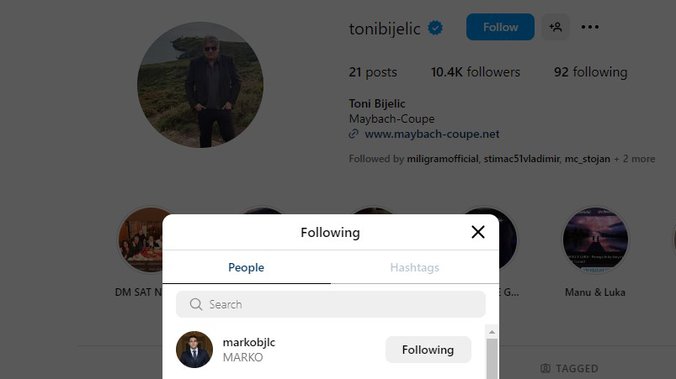
Task: Open the DM SAT story highlight
Action: pos(145,240)
